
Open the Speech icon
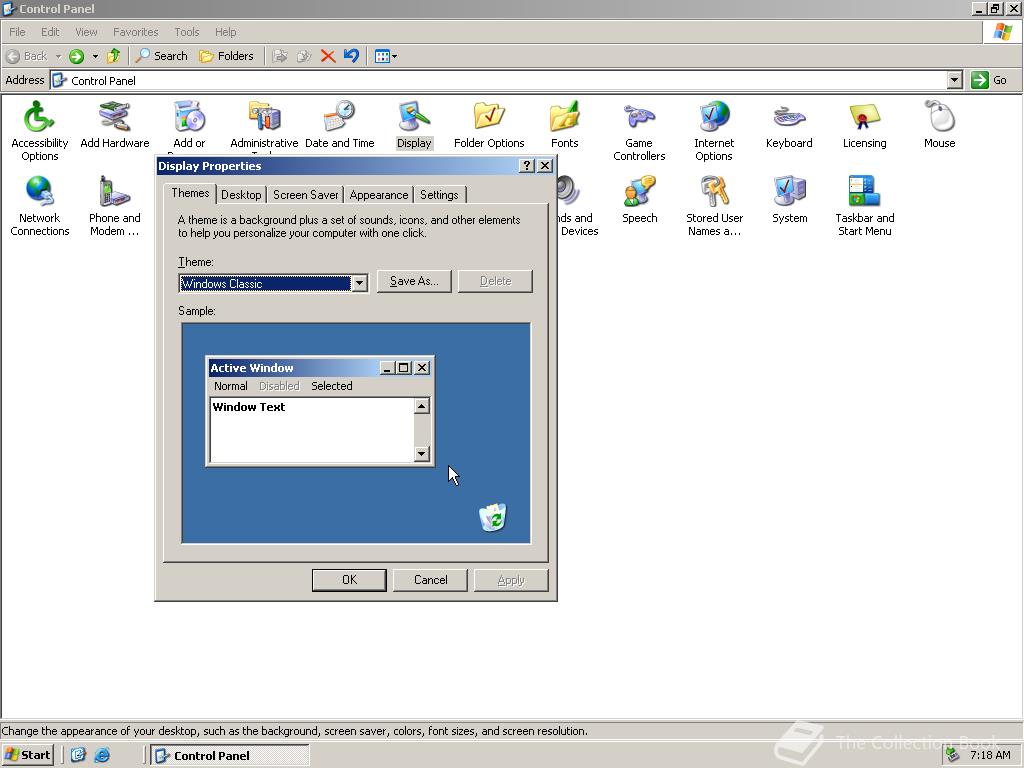tap(639, 199)
